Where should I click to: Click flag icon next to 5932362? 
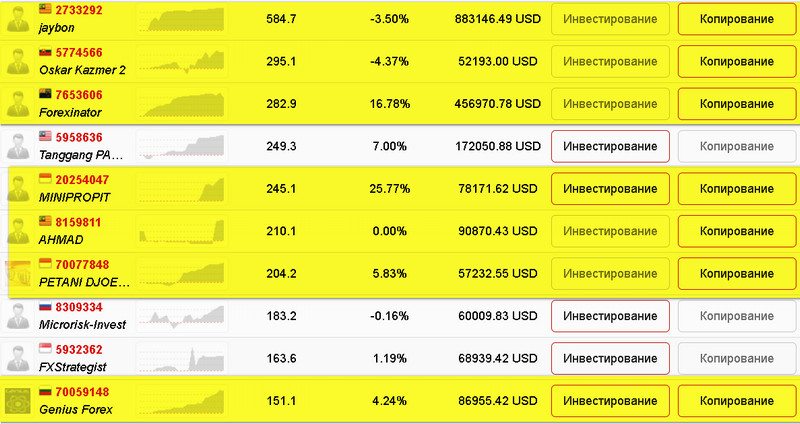point(45,350)
